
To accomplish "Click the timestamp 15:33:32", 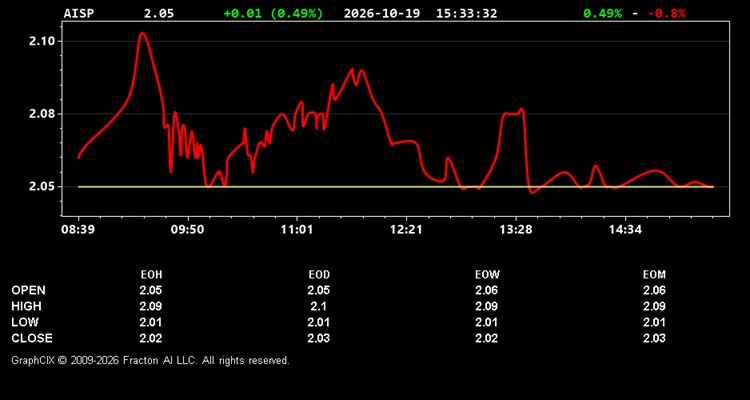I will (466, 13).
